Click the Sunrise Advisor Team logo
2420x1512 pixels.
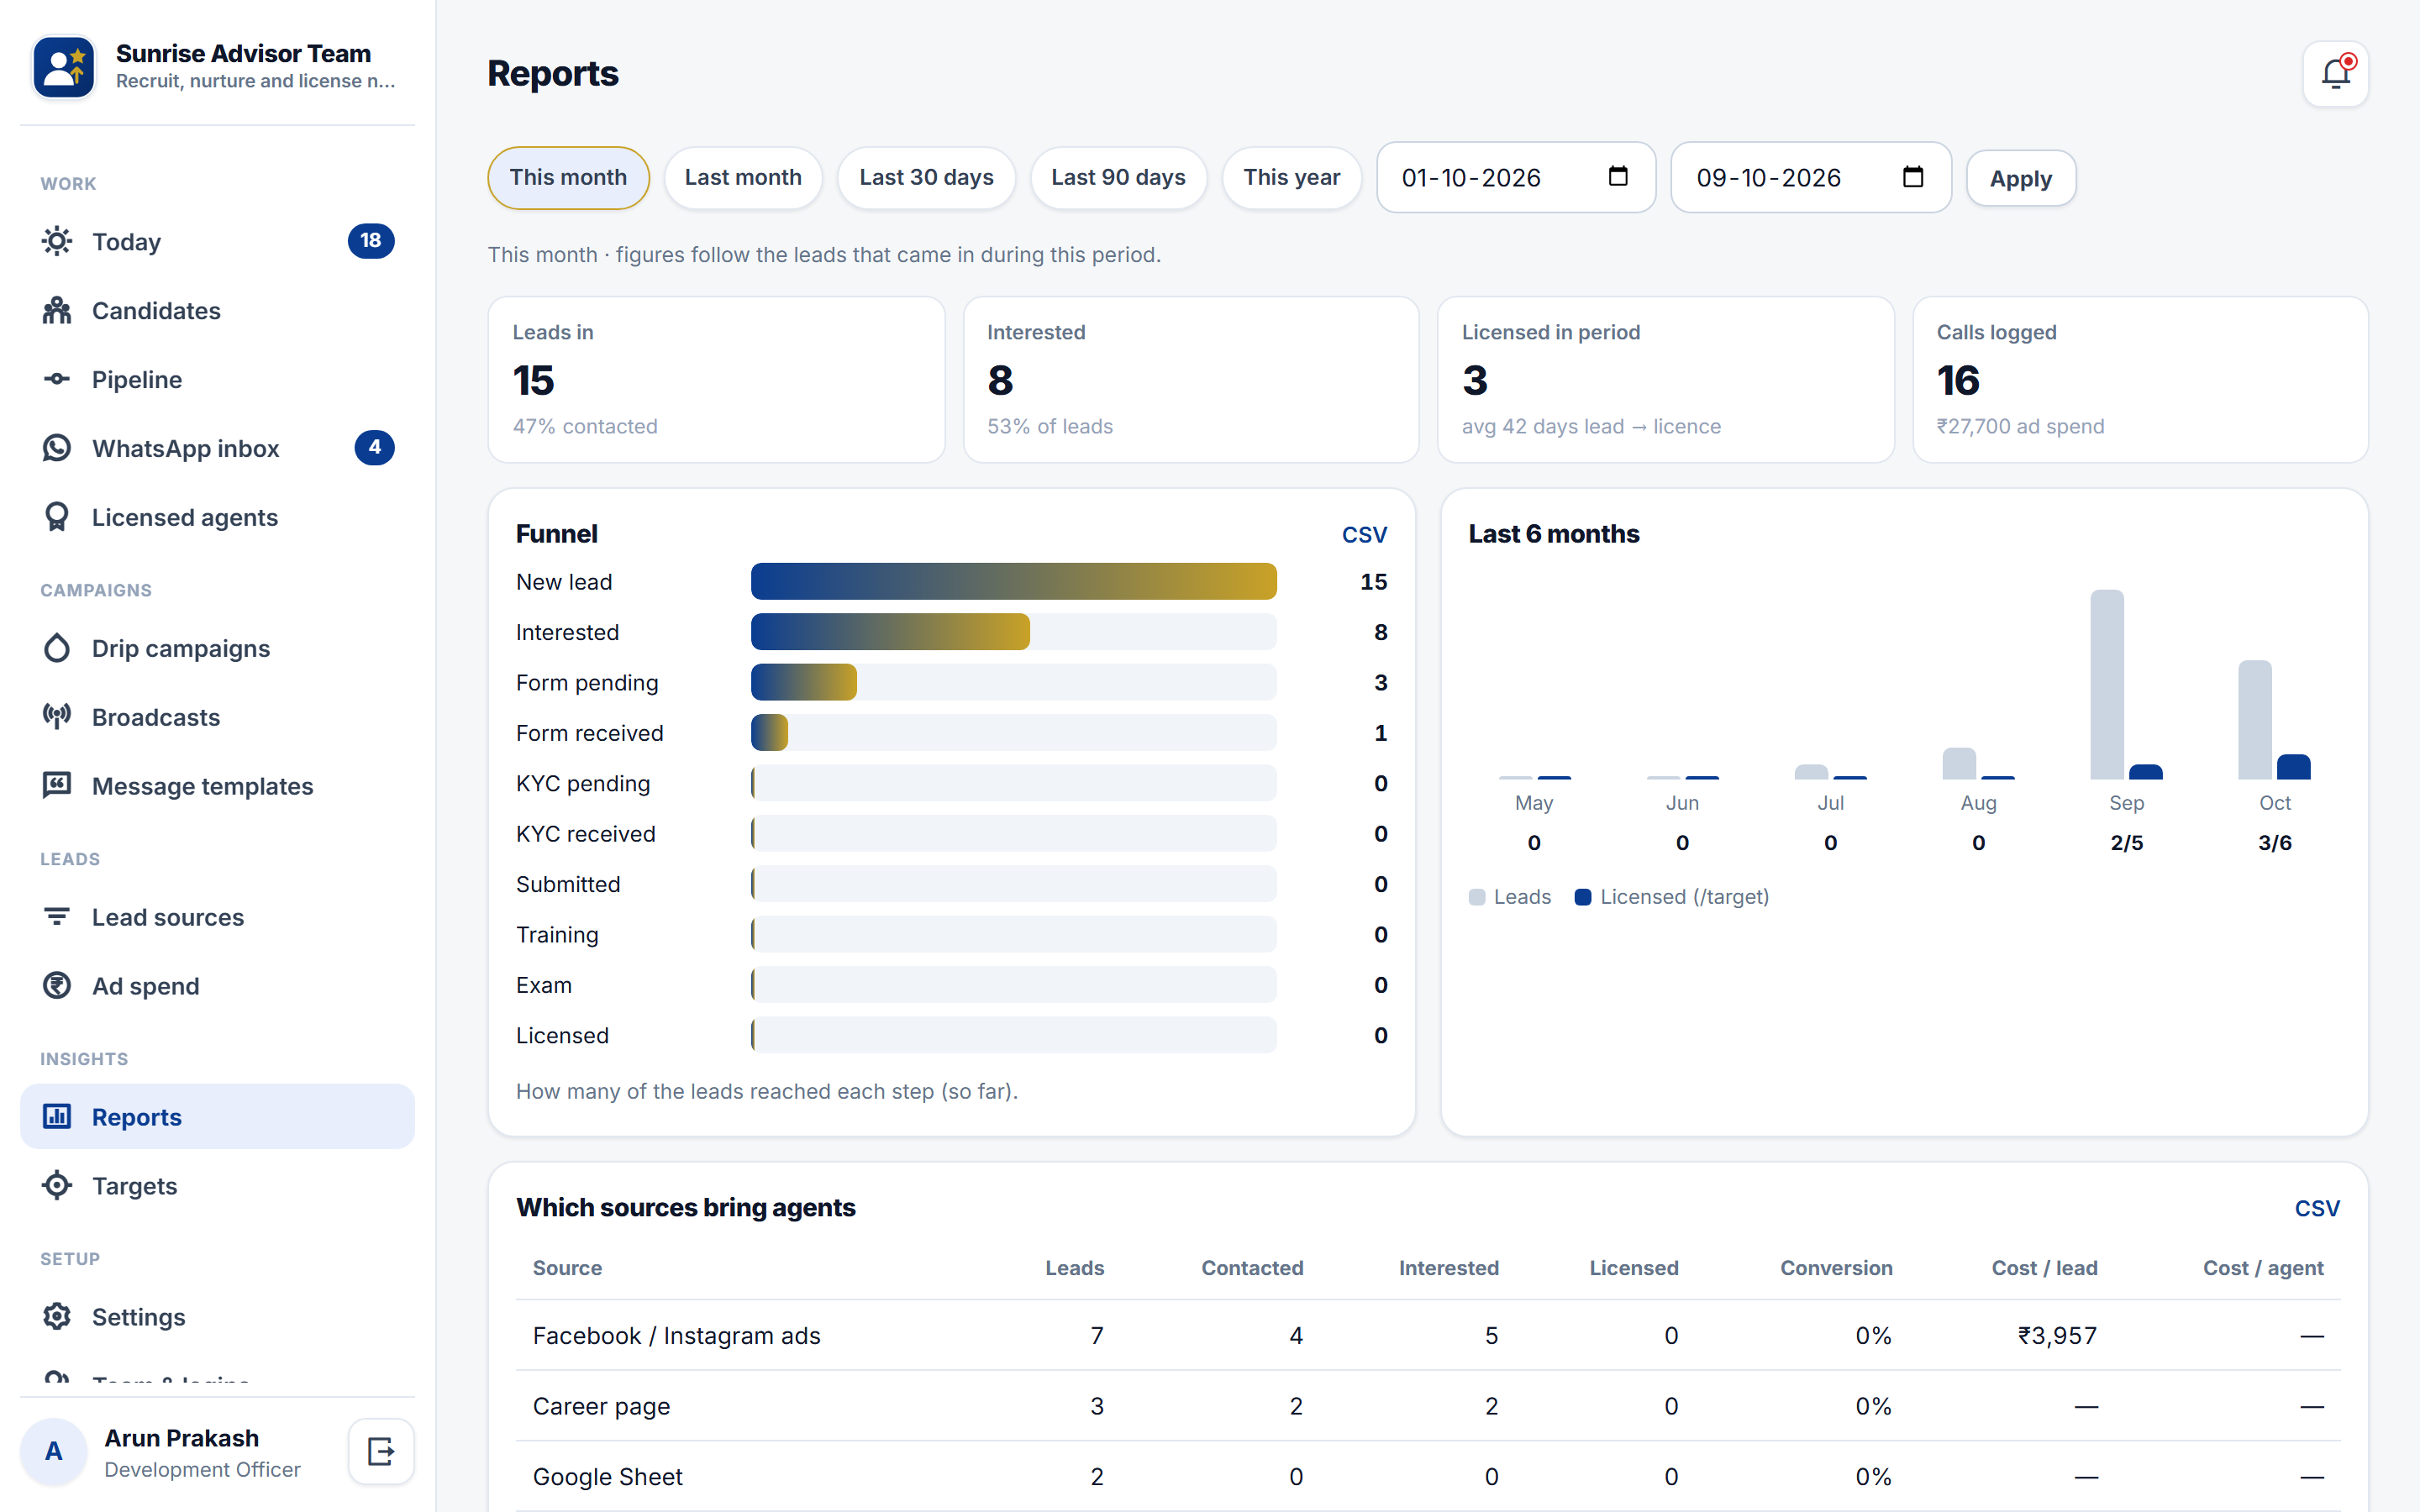pos(64,66)
